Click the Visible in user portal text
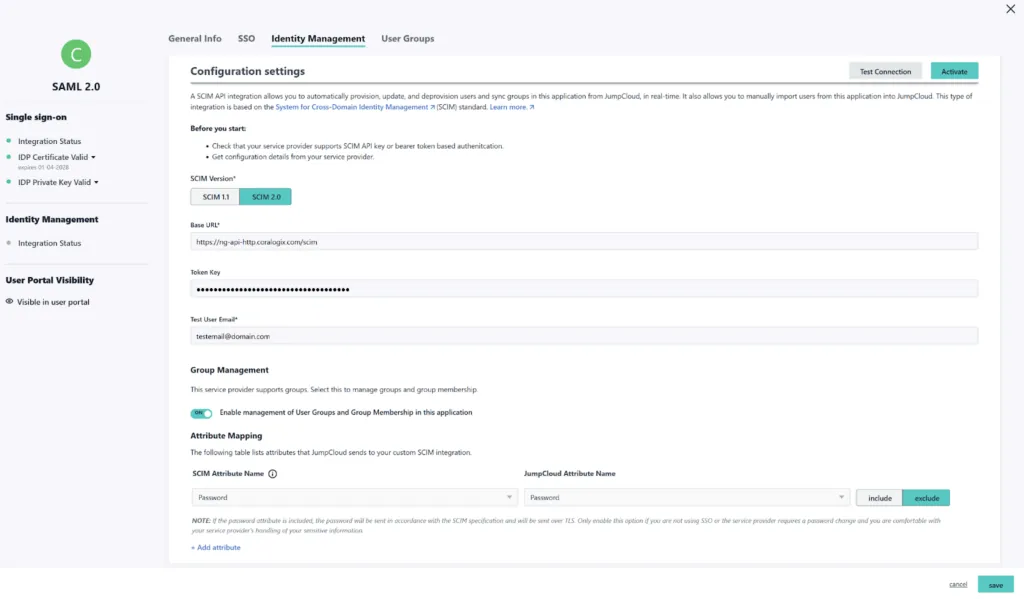Viewport: 1024px width, 599px height. click(53, 302)
